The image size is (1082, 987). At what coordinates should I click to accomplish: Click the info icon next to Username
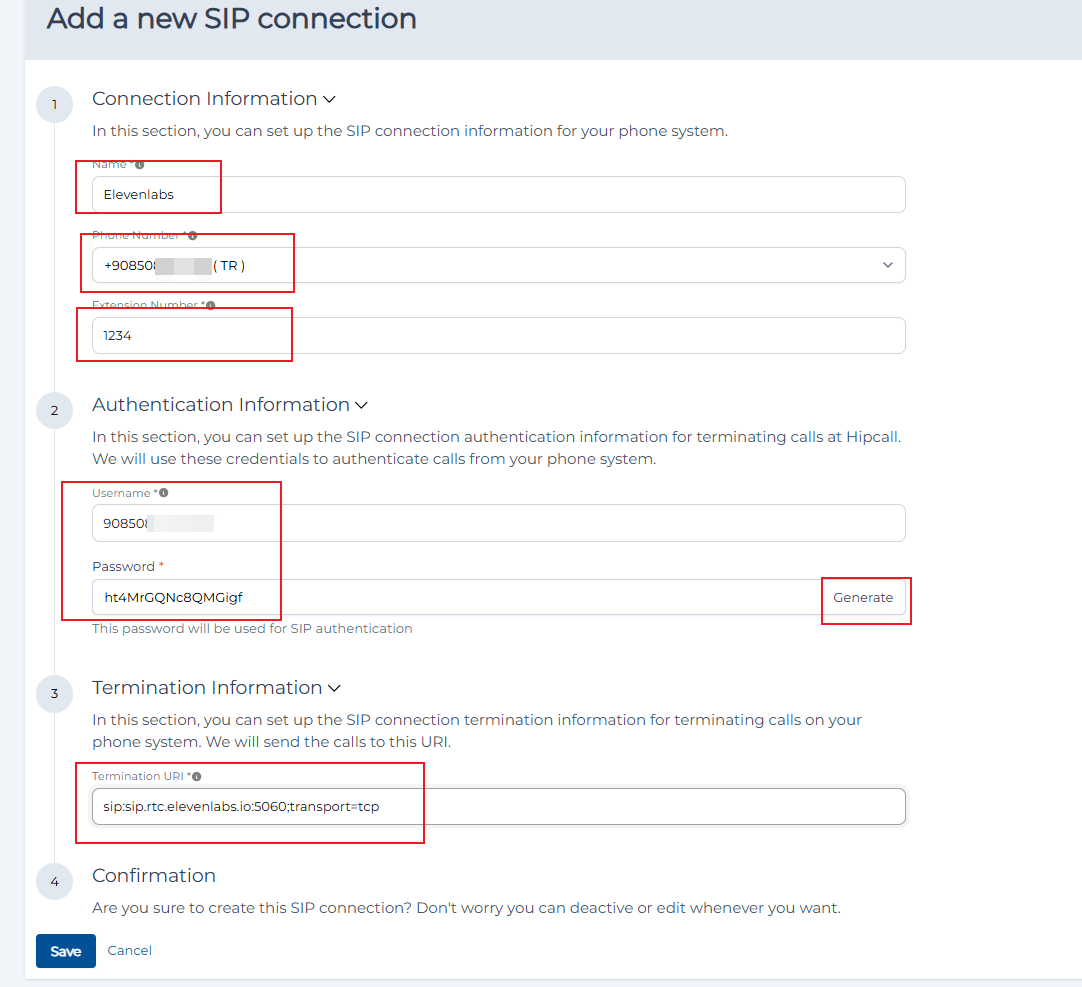tap(164, 493)
